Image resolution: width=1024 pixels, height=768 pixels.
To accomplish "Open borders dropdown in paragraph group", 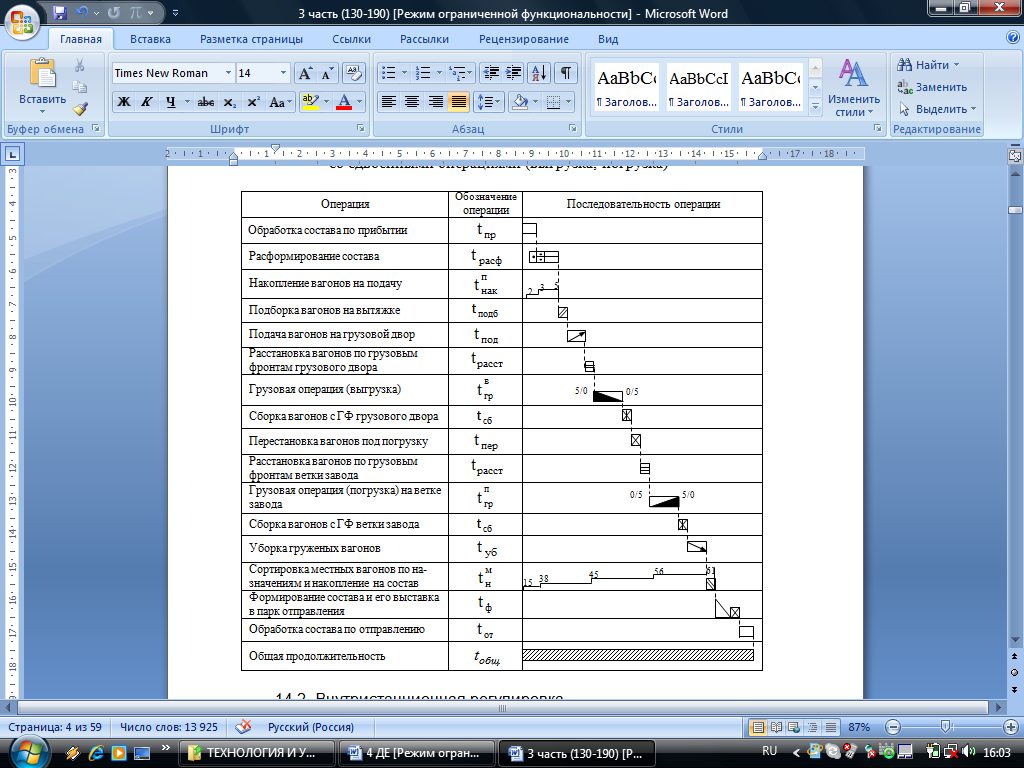I will pos(569,102).
